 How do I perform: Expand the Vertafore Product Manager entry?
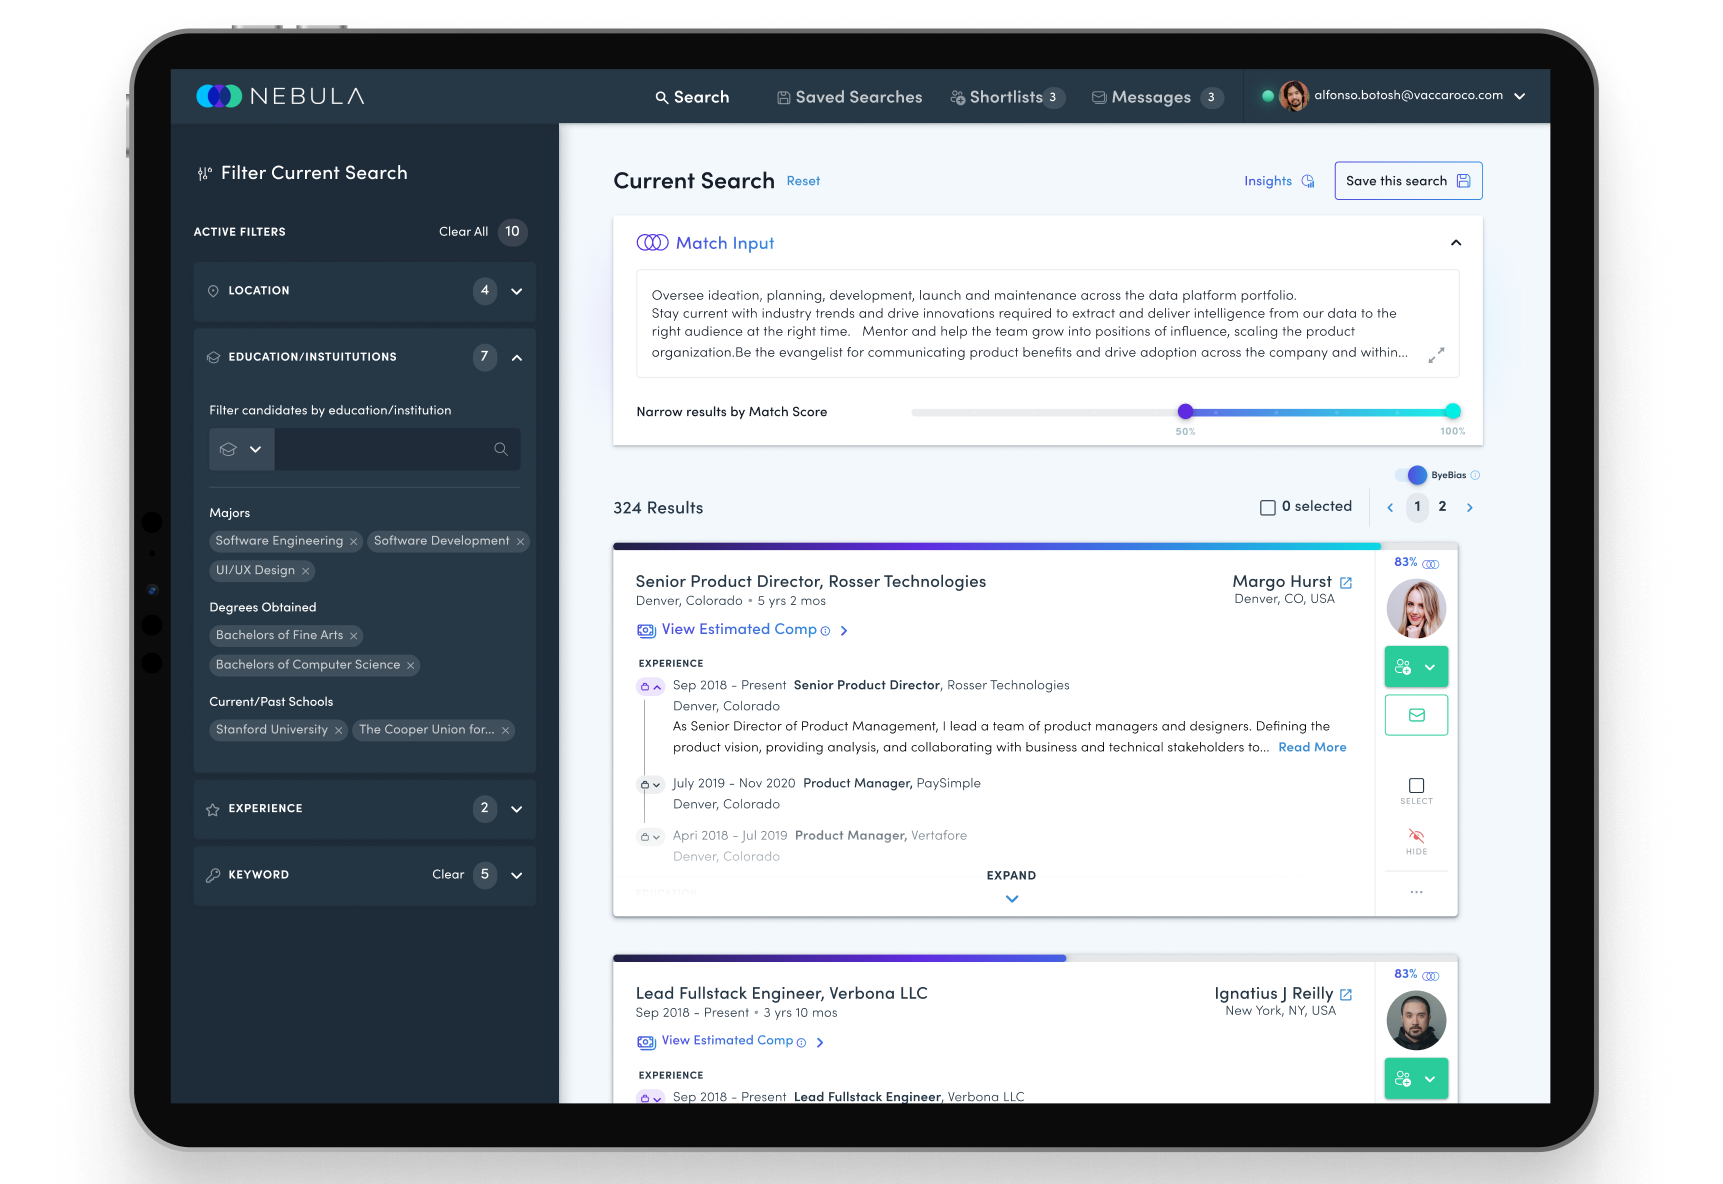point(651,837)
